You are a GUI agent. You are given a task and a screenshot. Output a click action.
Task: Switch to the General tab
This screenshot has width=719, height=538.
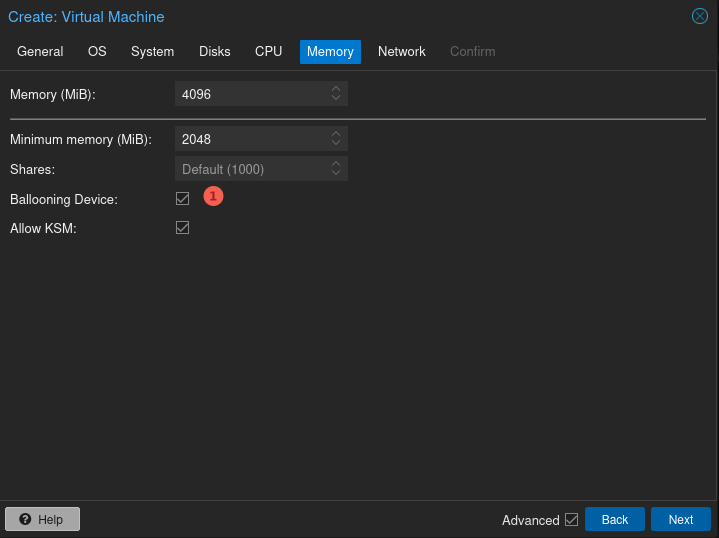pos(40,51)
